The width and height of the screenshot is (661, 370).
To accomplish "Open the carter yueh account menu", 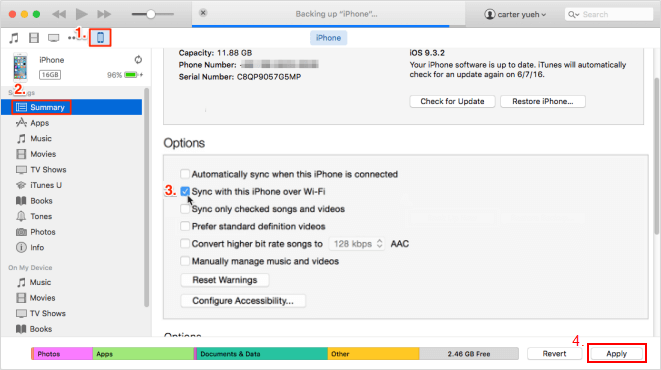I will pyautogui.click(x=515, y=14).
